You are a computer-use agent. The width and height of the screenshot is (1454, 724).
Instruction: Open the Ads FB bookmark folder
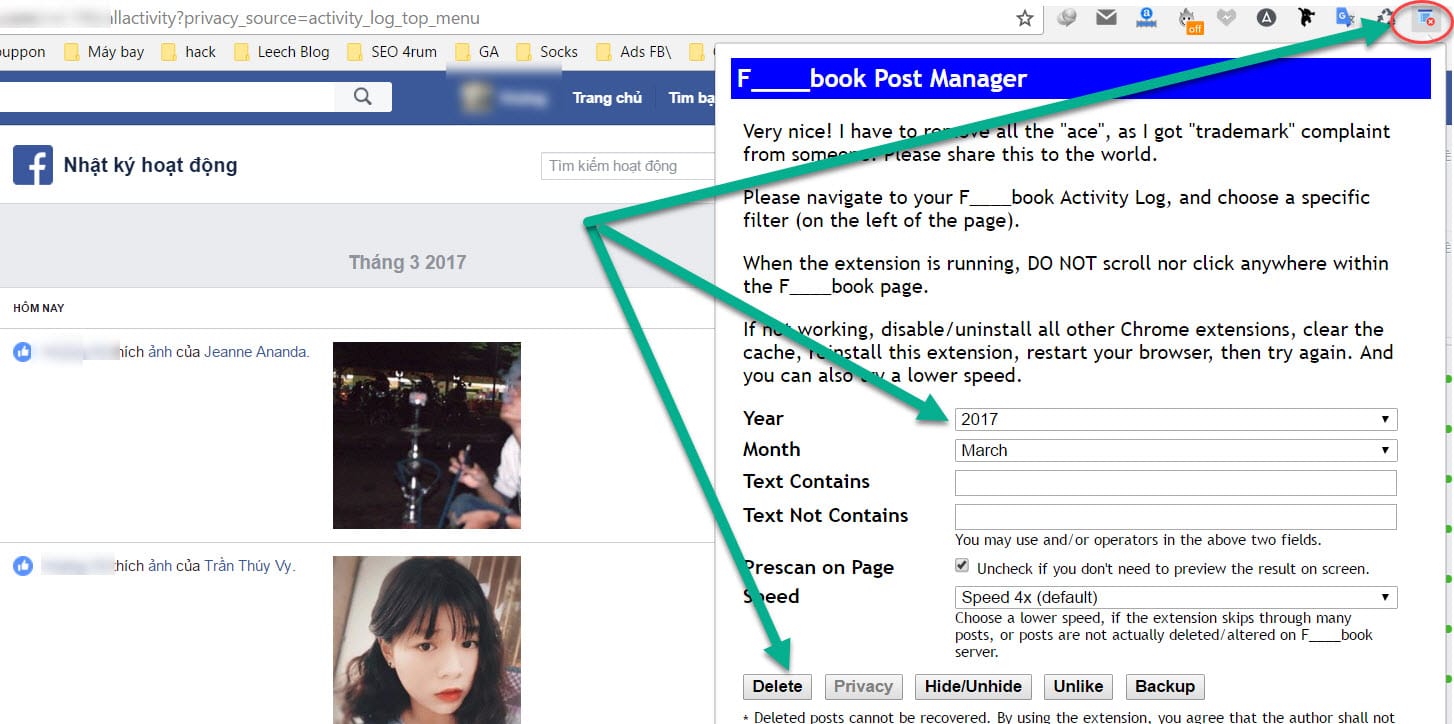[634, 52]
